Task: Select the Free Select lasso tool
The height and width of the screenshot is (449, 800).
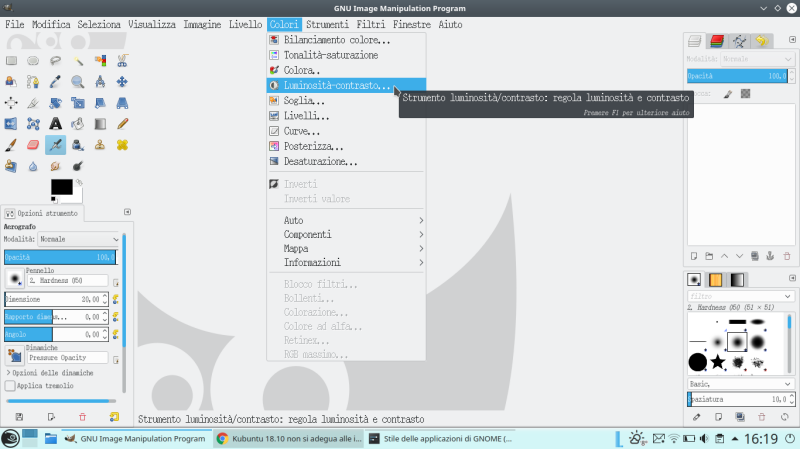Action: [x=56, y=61]
